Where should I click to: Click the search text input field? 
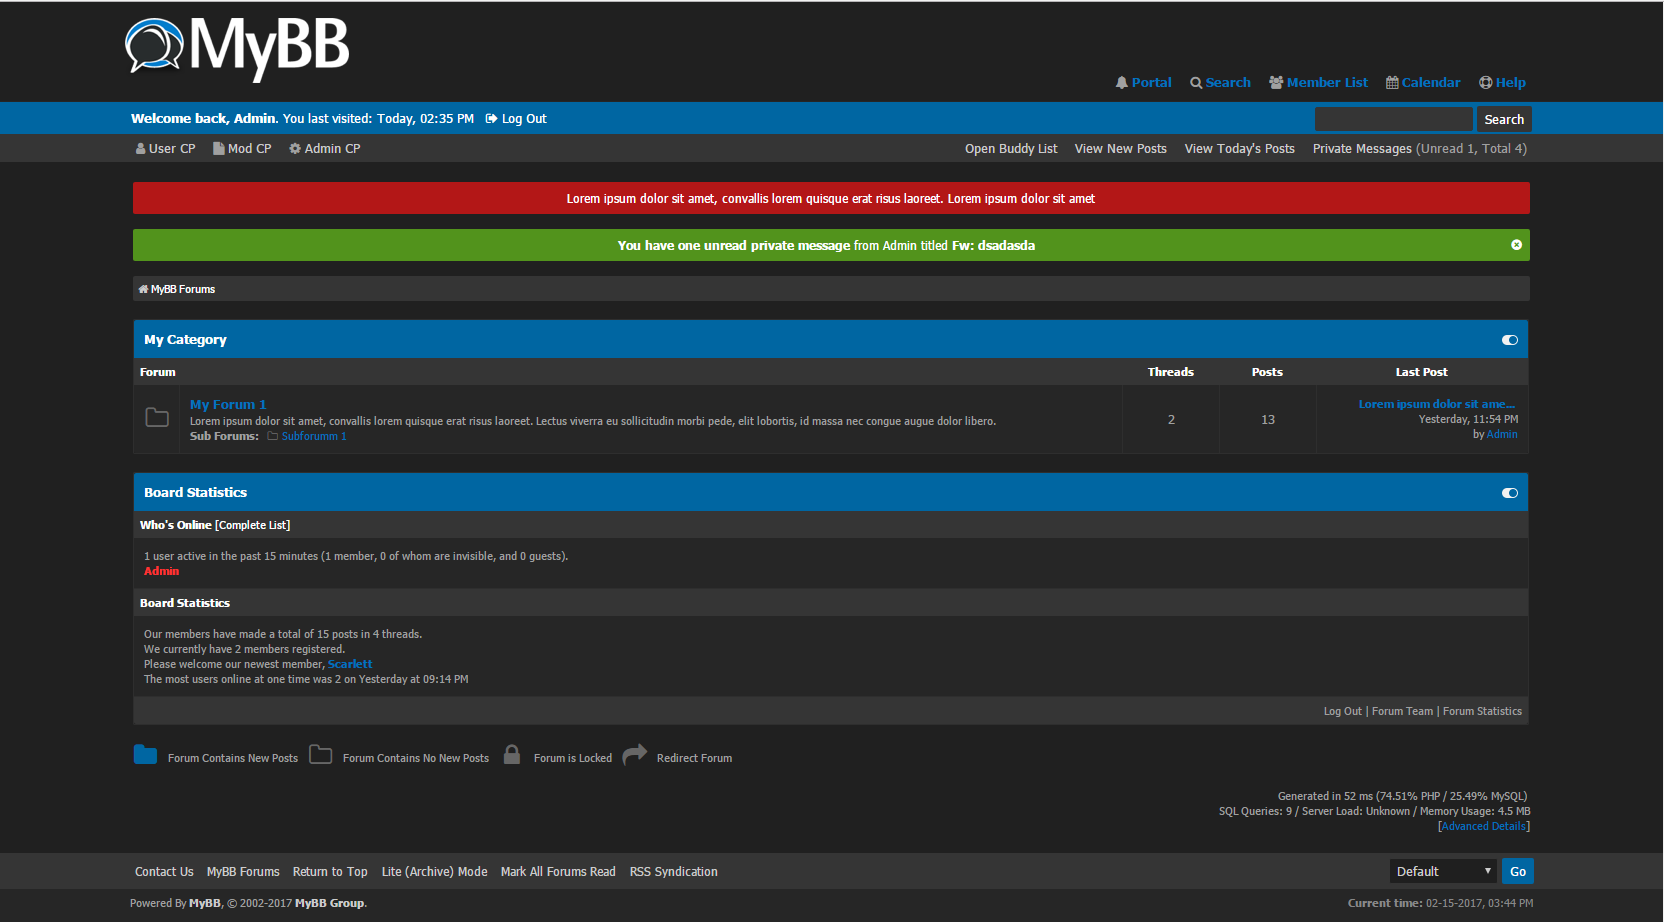tap(1393, 119)
